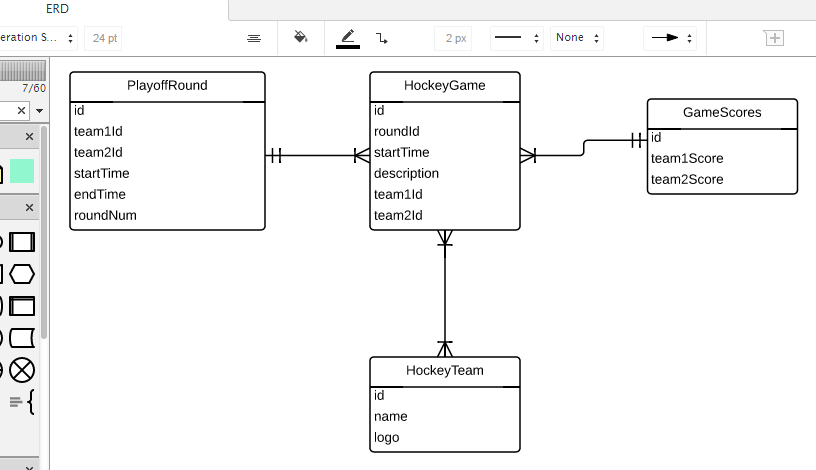Open the line style dropdown
The height and width of the screenshot is (470, 816).
[x=517, y=38]
